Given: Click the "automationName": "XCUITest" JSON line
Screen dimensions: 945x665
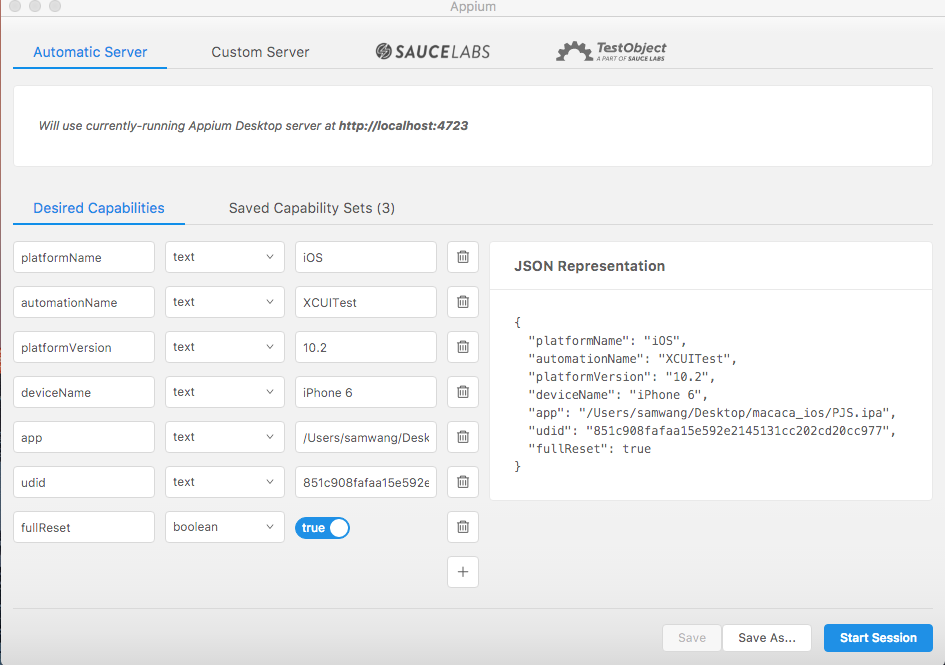Looking at the screenshot, I should (x=632, y=359).
